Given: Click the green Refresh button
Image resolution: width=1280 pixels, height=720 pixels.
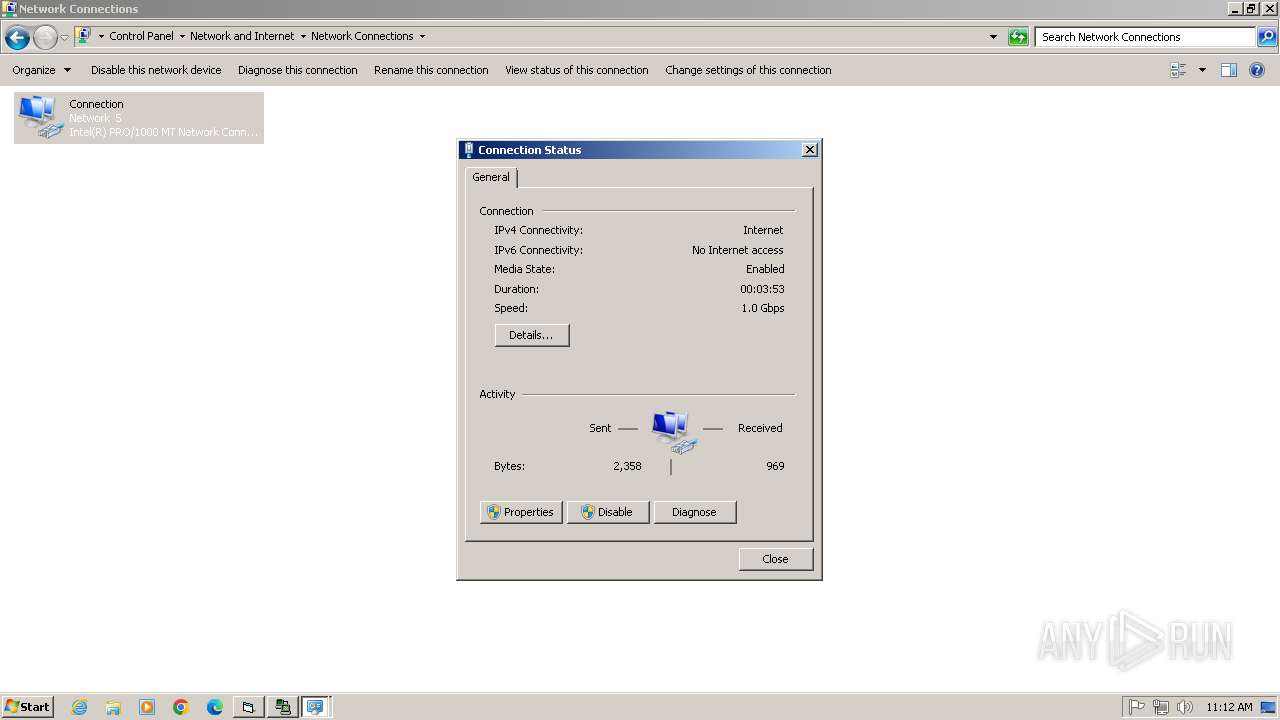Looking at the screenshot, I should point(1018,37).
